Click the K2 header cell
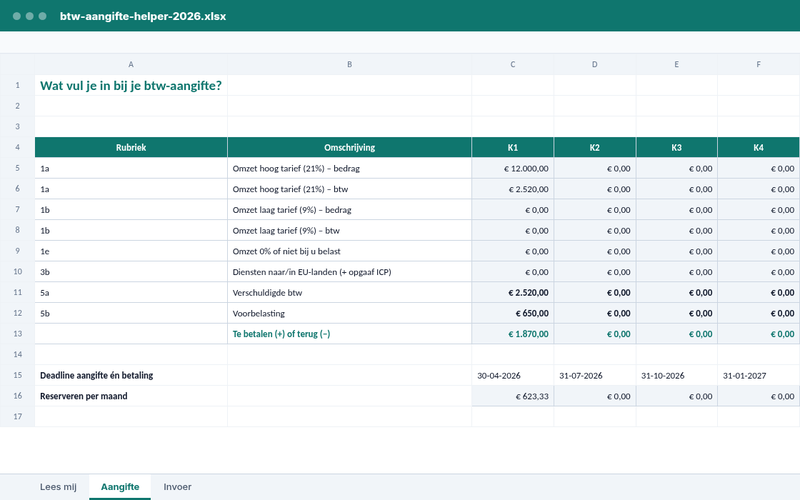The image size is (800, 500). pos(595,147)
